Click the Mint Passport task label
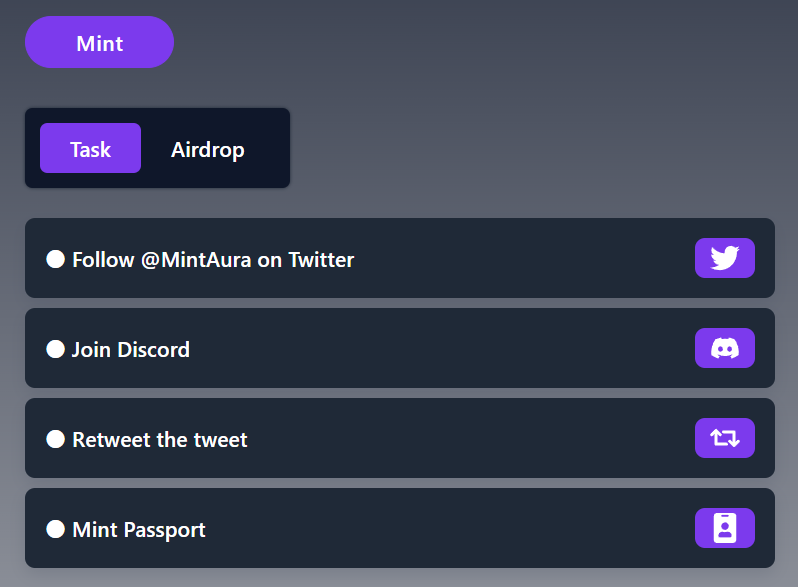The height and width of the screenshot is (587, 798). [x=139, y=530]
